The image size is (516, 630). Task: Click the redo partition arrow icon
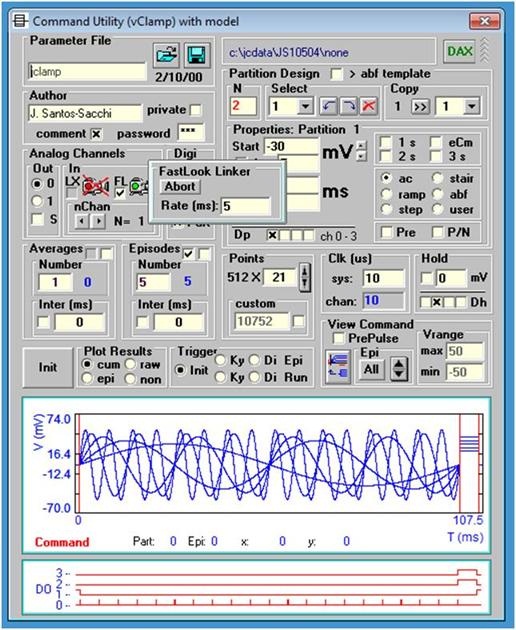348,106
